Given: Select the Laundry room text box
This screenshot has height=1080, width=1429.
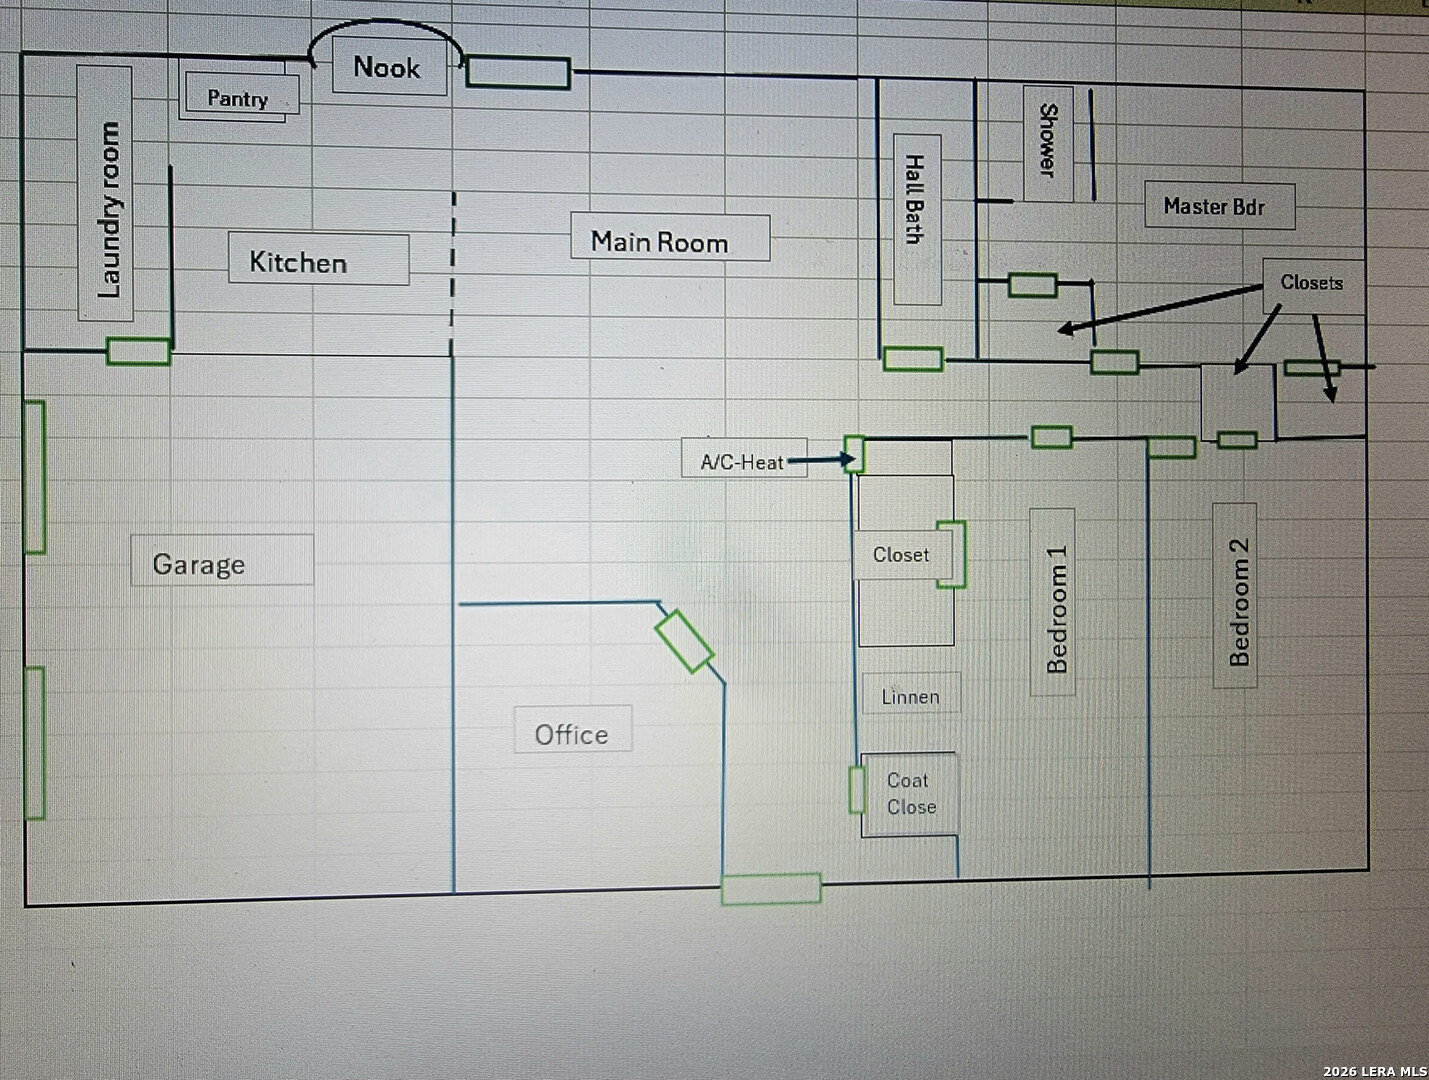Looking at the screenshot, I should pyautogui.click(x=106, y=195).
